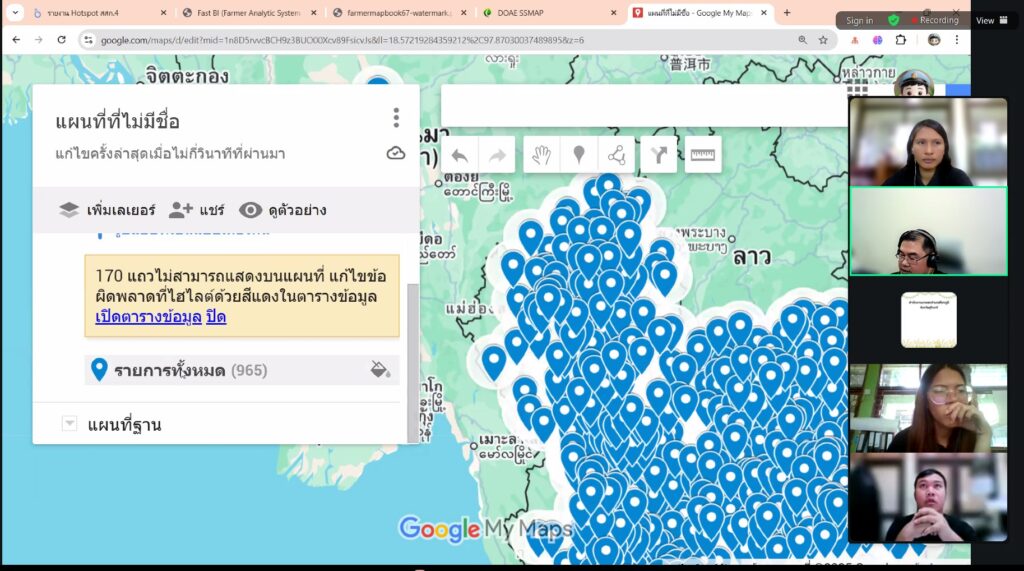Image resolution: width=1024 pixels, height=571 pixels.
Task: Click ดูตัวอย่าง preview eye button
Action: (x=282, y=210)
